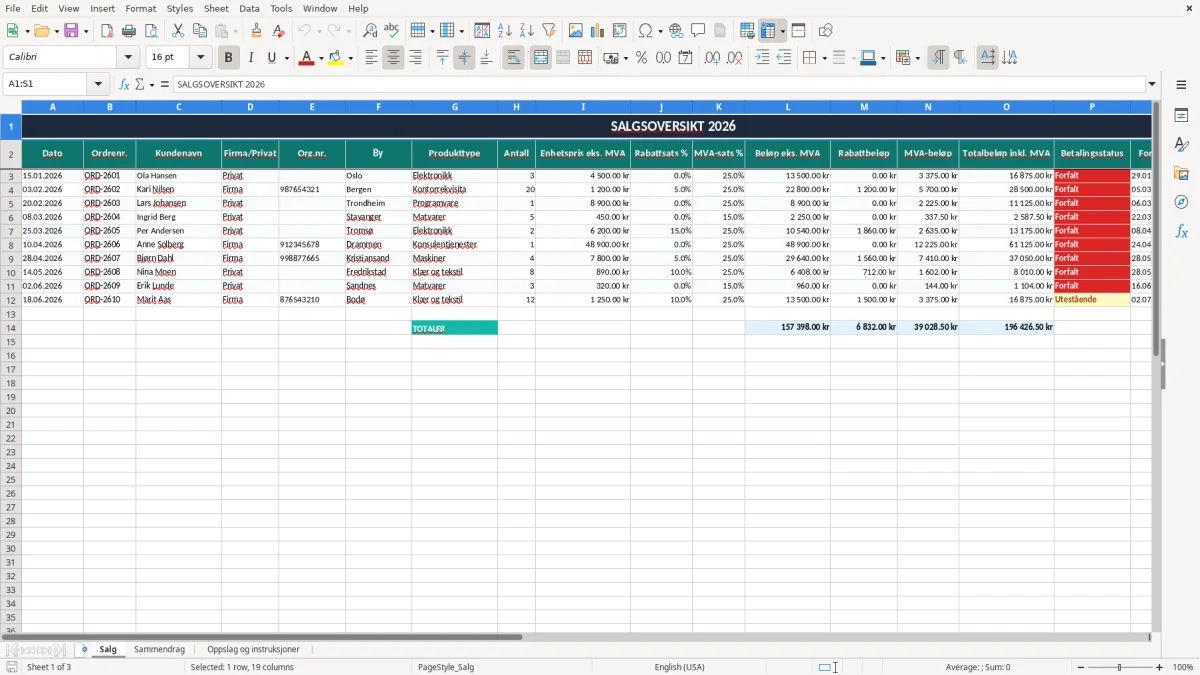Expand the formula bar
Image resolution: width=1200 pixels, height=675 pixels.
[x=1152, y=84]
